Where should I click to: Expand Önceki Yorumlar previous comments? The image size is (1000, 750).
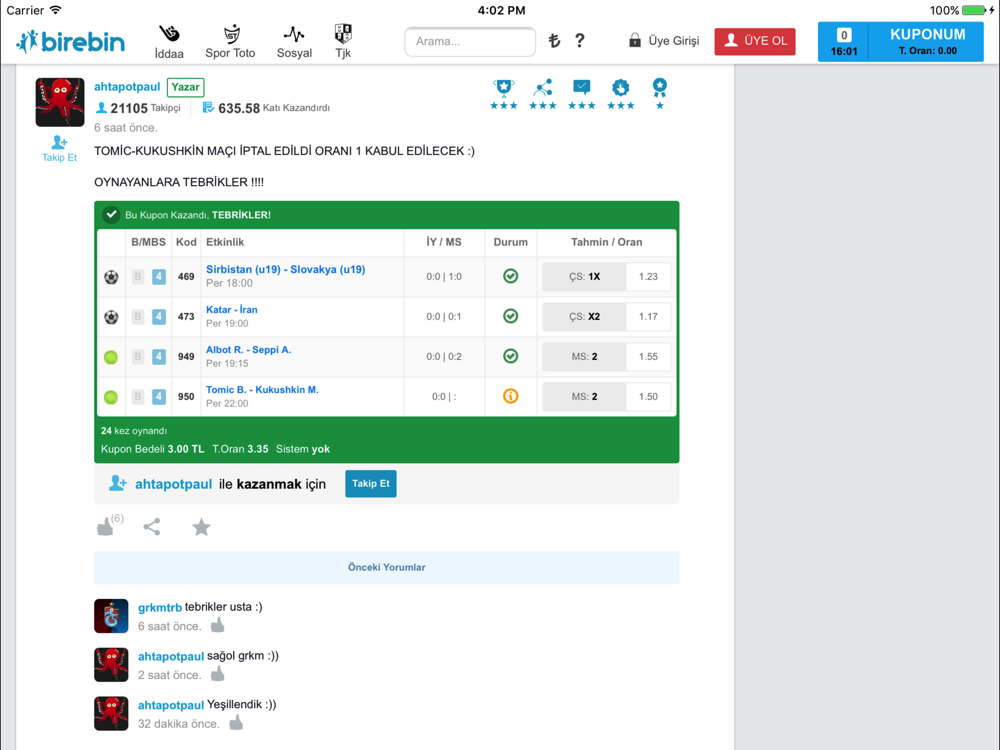coord(386,567)
